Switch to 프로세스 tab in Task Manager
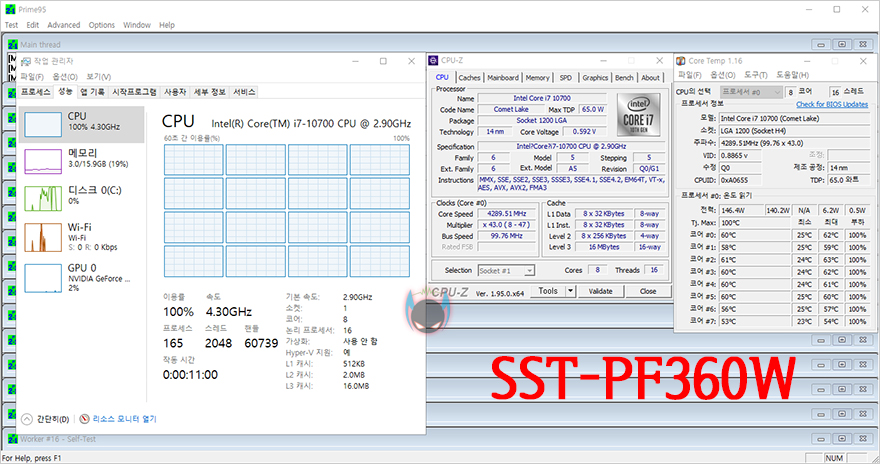This screenshot has width=880, height=464. [36, 92]
